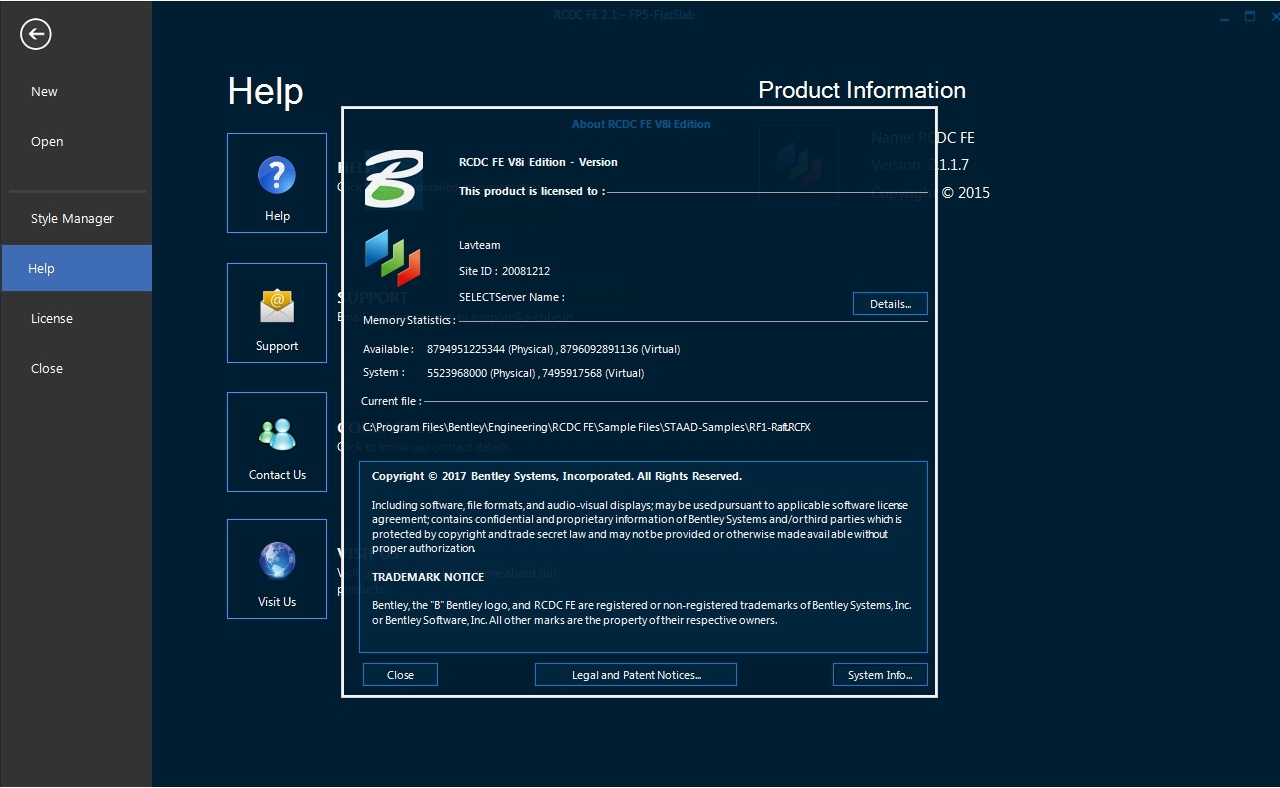Click the Details... button

click(890, 304)
